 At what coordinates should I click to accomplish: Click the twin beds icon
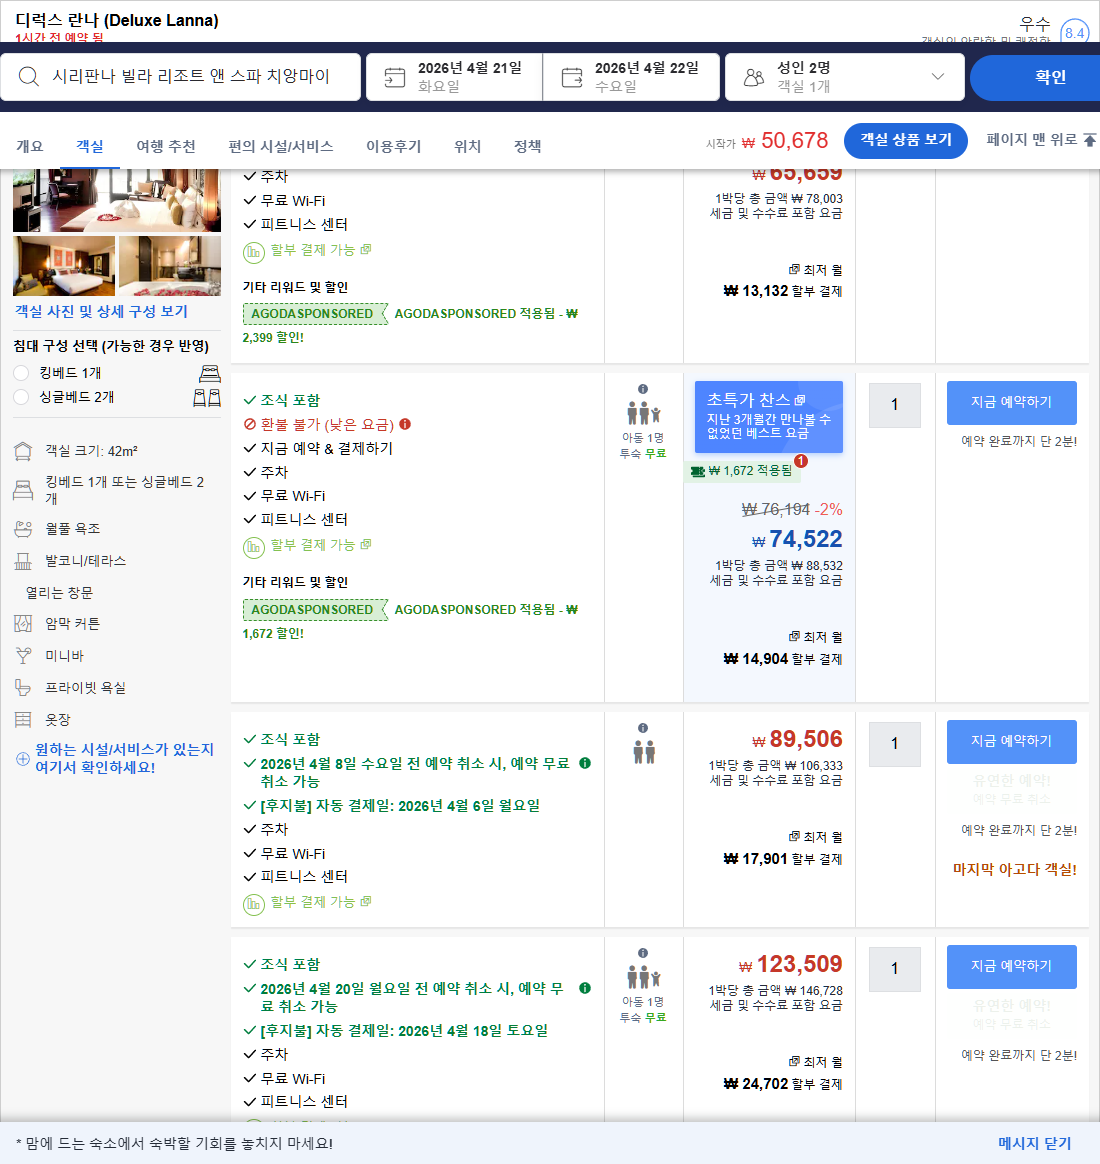[x=207, y=397]
